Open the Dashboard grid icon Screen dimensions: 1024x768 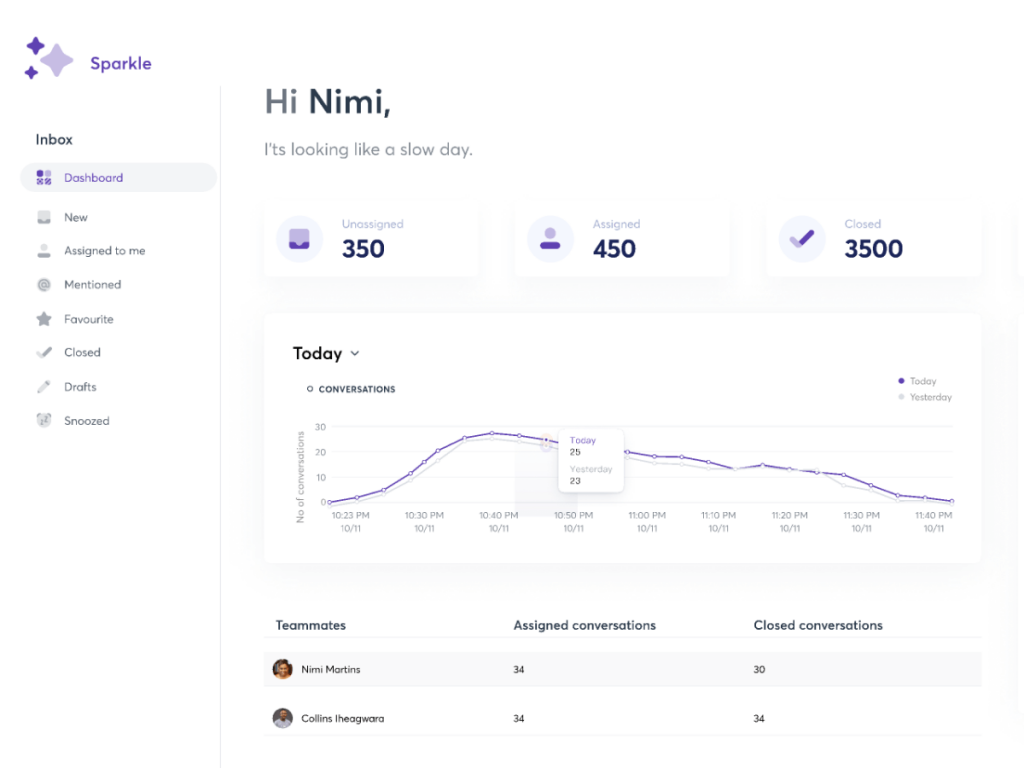pyautogui.click(x=44, y=178)
